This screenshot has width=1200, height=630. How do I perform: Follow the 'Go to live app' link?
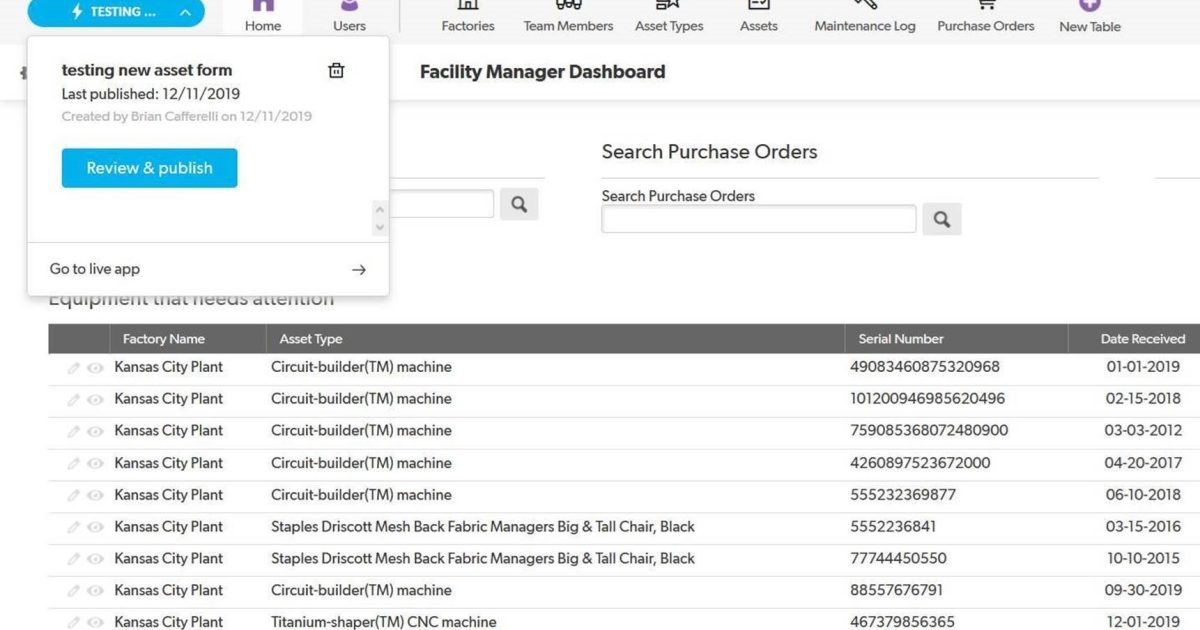tap(94, 268)
